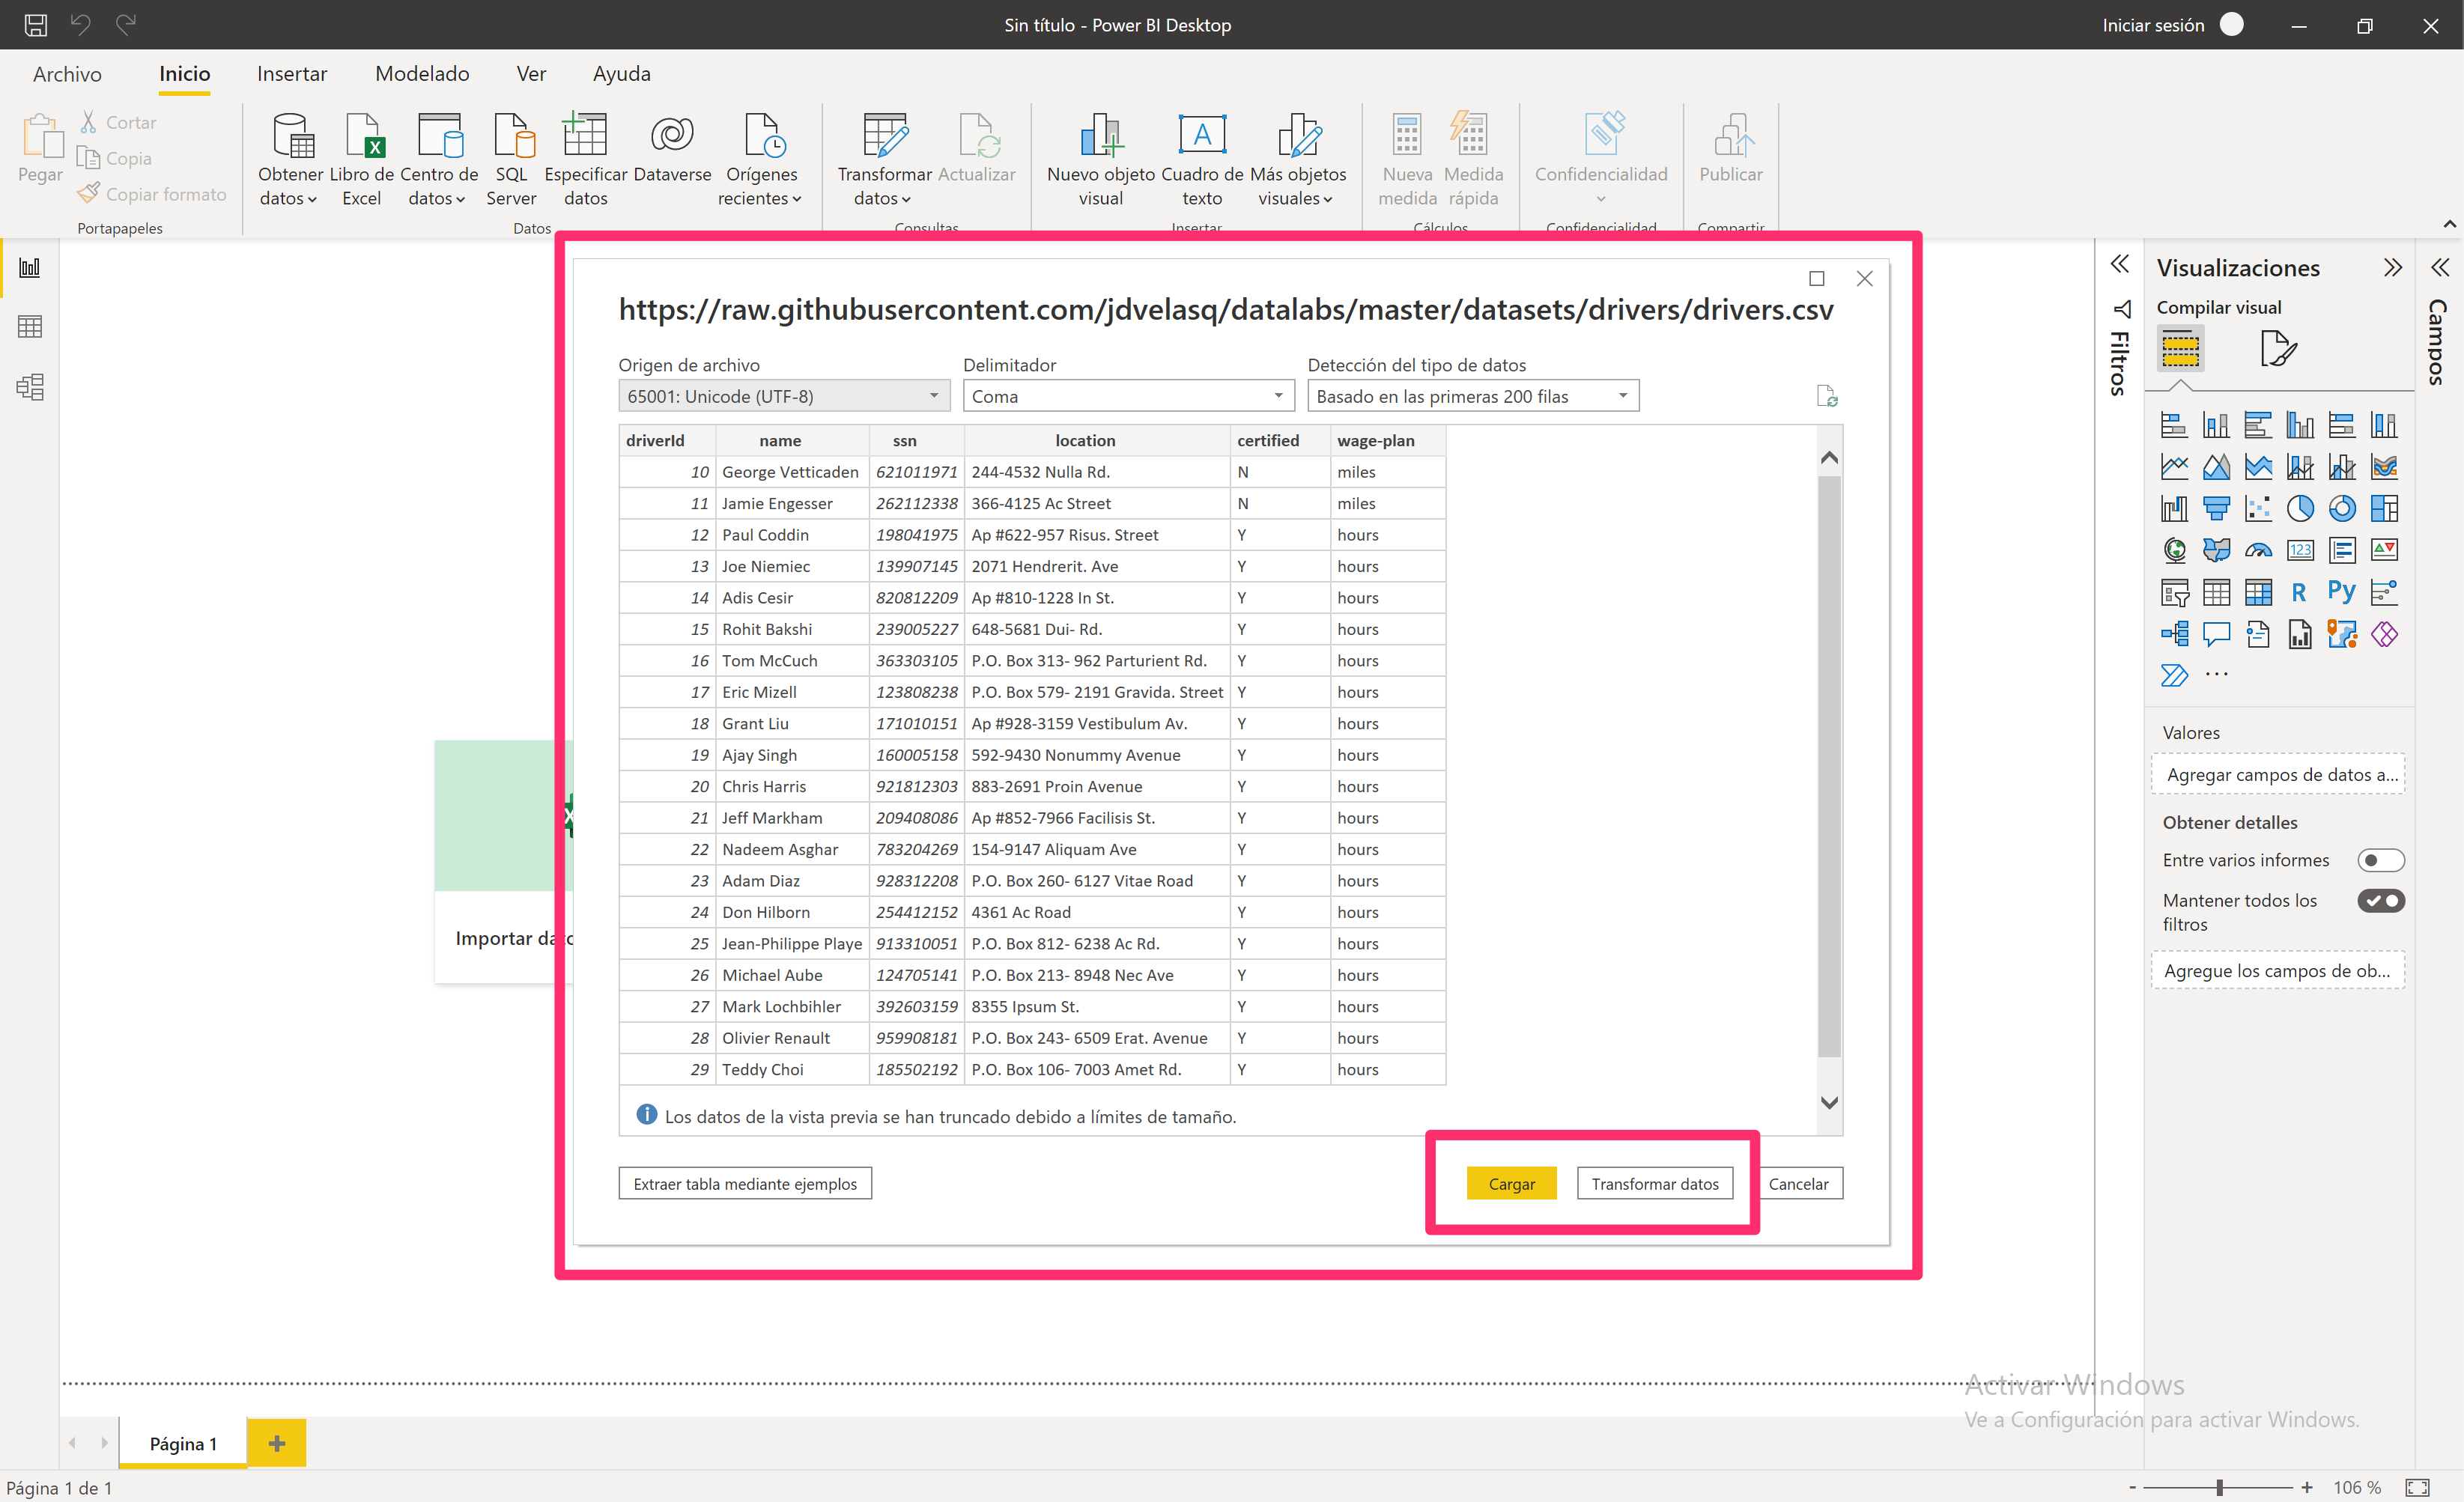The image size is (2464, 1502).
Task: Switch to Modelado tab
Action: pos(422,74)
